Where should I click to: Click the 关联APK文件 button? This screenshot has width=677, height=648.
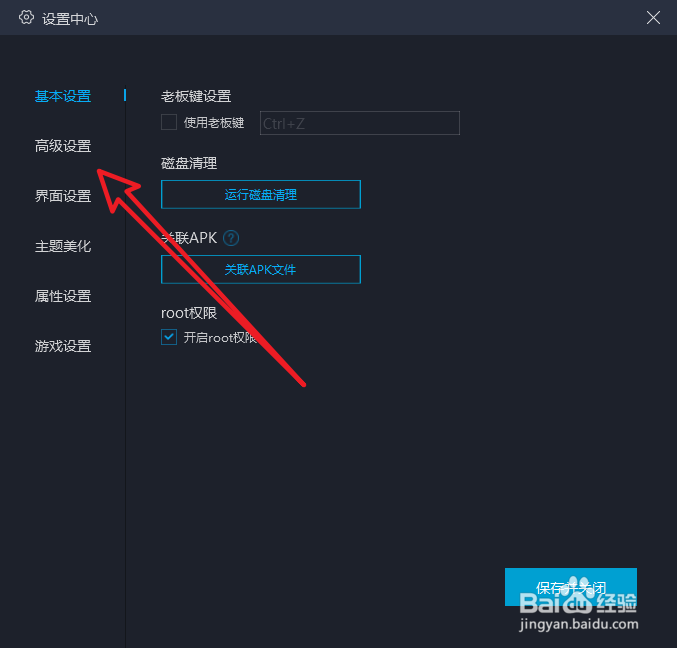tap(261, 270)
